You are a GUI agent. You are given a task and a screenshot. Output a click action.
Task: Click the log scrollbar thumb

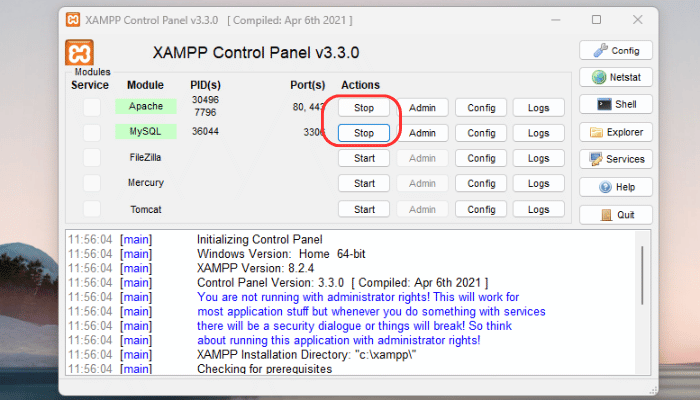coord(642,275)
